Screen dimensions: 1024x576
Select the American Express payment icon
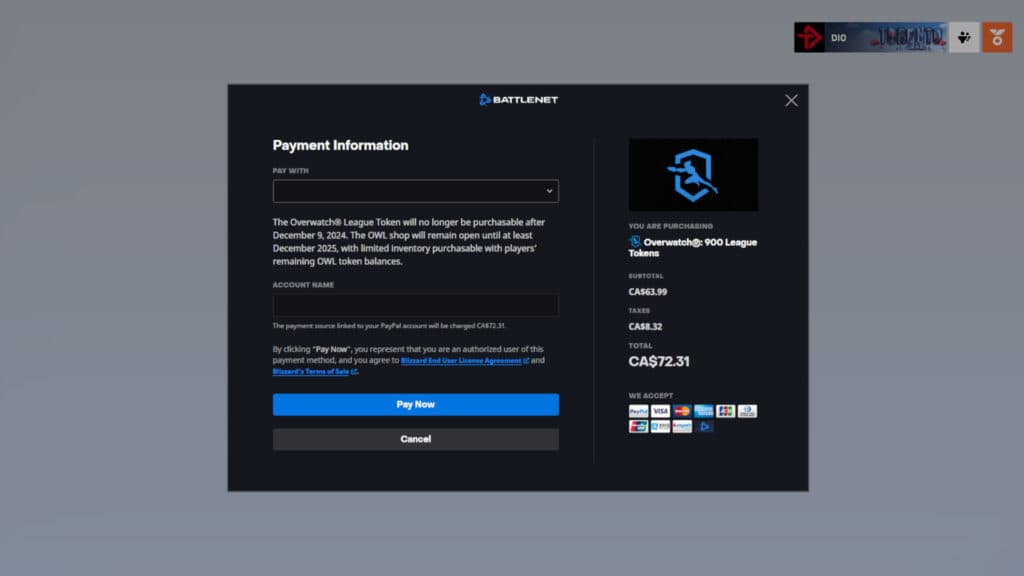(x=703, y=411)
